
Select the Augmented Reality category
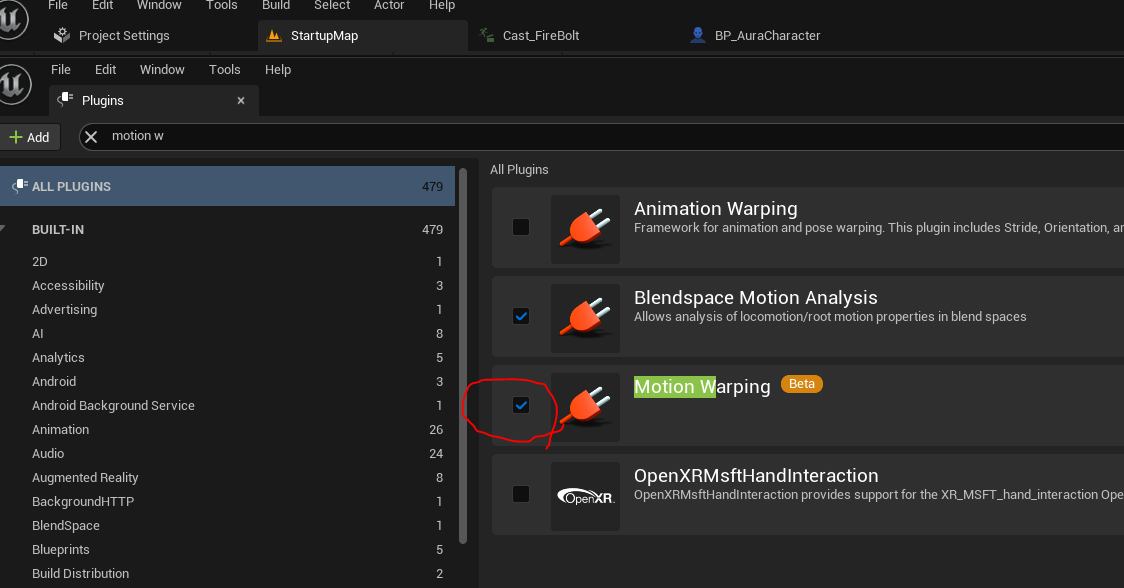pos(227,478)
